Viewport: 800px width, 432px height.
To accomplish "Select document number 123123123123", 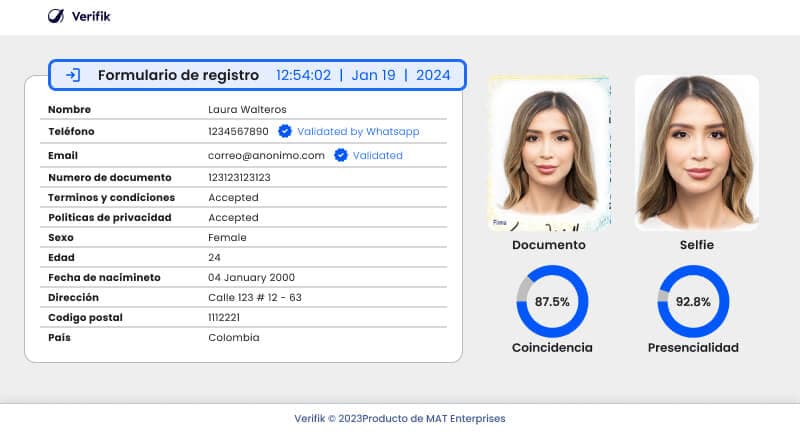I will (239, 177).
